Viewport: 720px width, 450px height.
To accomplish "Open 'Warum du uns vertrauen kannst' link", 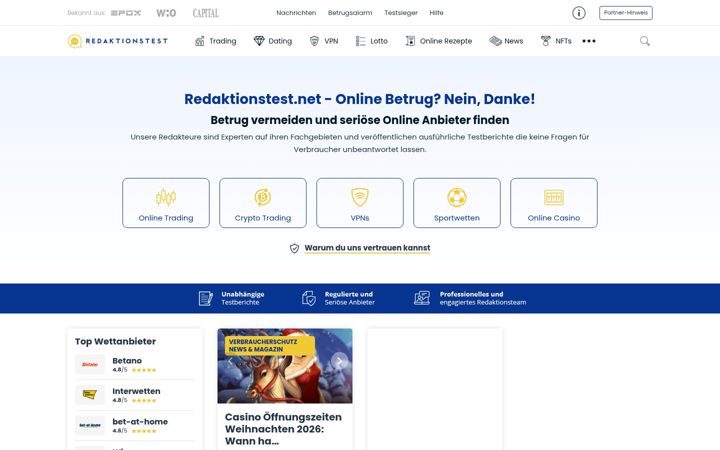I will pos(367,248).
